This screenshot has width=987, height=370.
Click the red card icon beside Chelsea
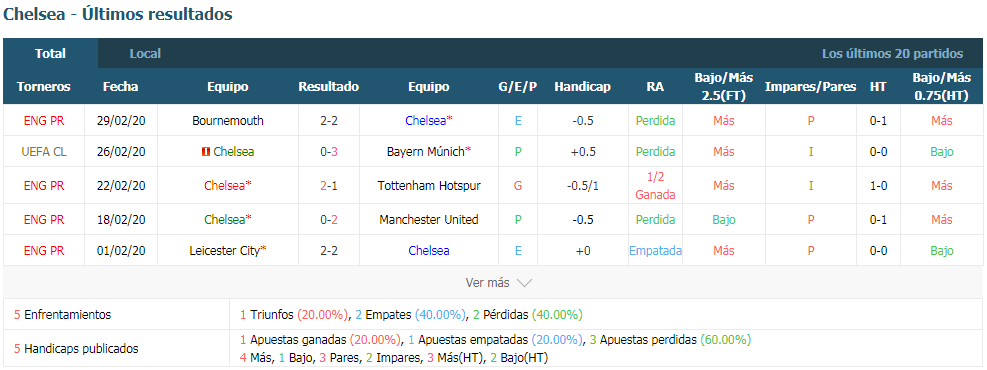pos(205,152)
